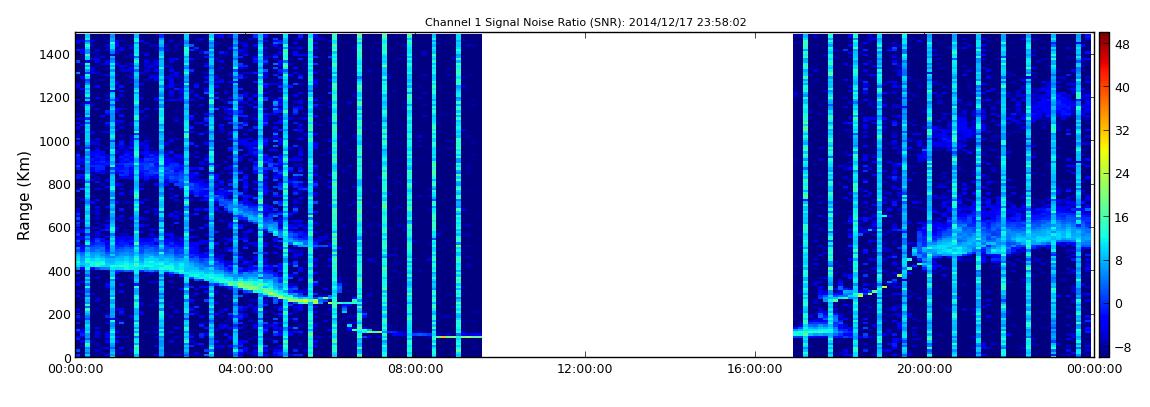The width and height of the screenshot is (1150, 407).
Task: Click the 04:00:00 time axis label
Action: coord(245,370)
